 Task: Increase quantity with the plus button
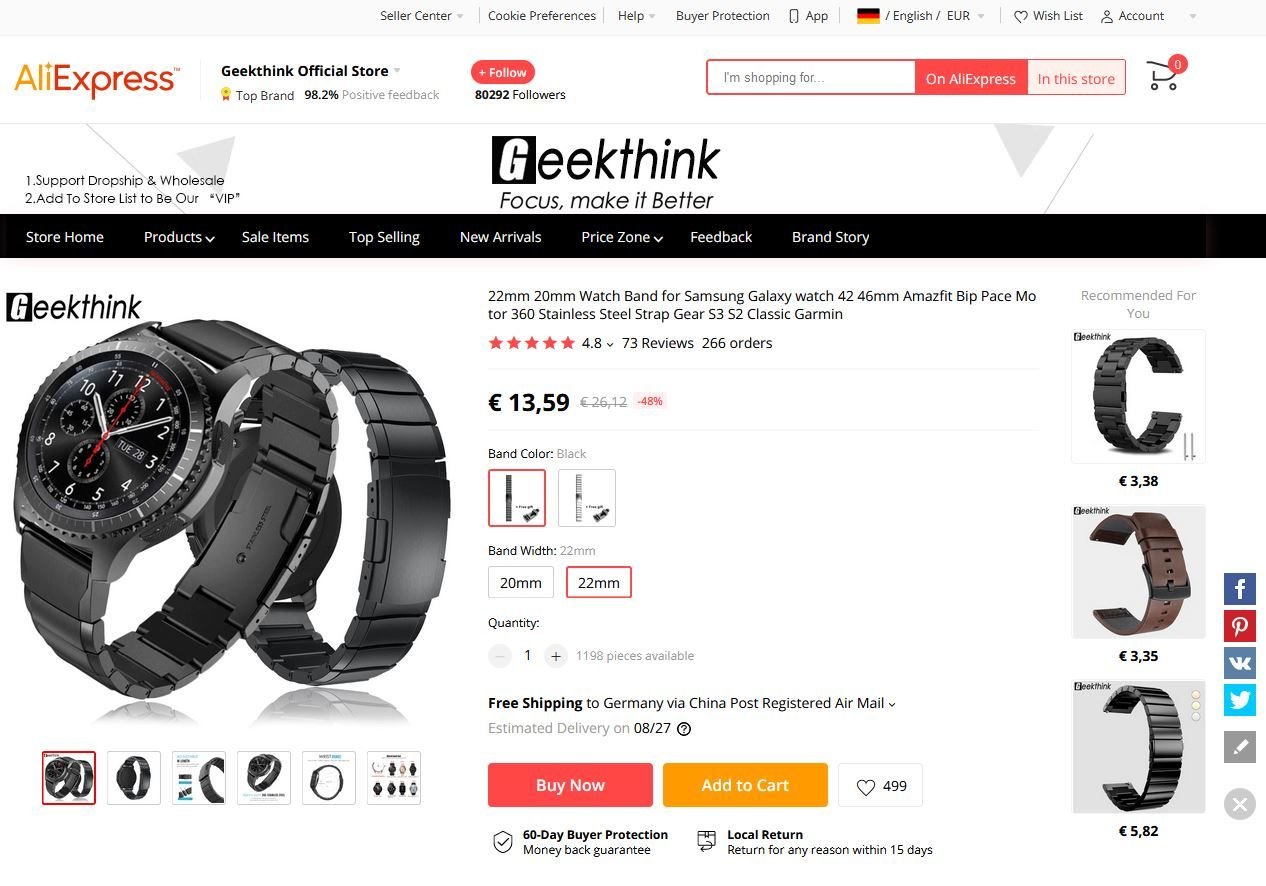point(556,656)
